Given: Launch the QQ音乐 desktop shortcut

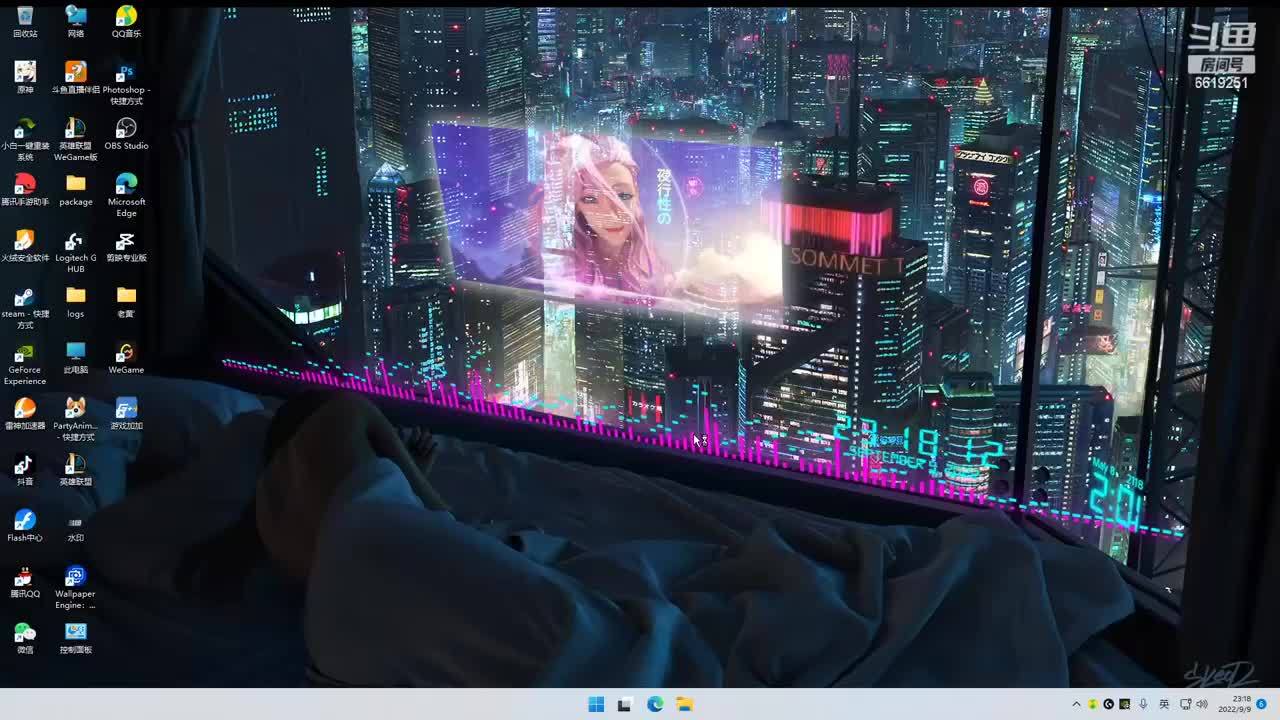Looking at the screenshot, I should pos(126,21).
